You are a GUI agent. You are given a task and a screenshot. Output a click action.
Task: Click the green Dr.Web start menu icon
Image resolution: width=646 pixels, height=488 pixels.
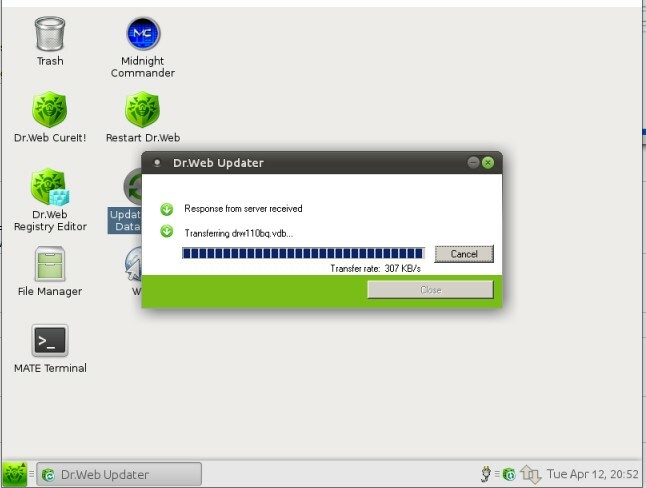pos(14,473)
